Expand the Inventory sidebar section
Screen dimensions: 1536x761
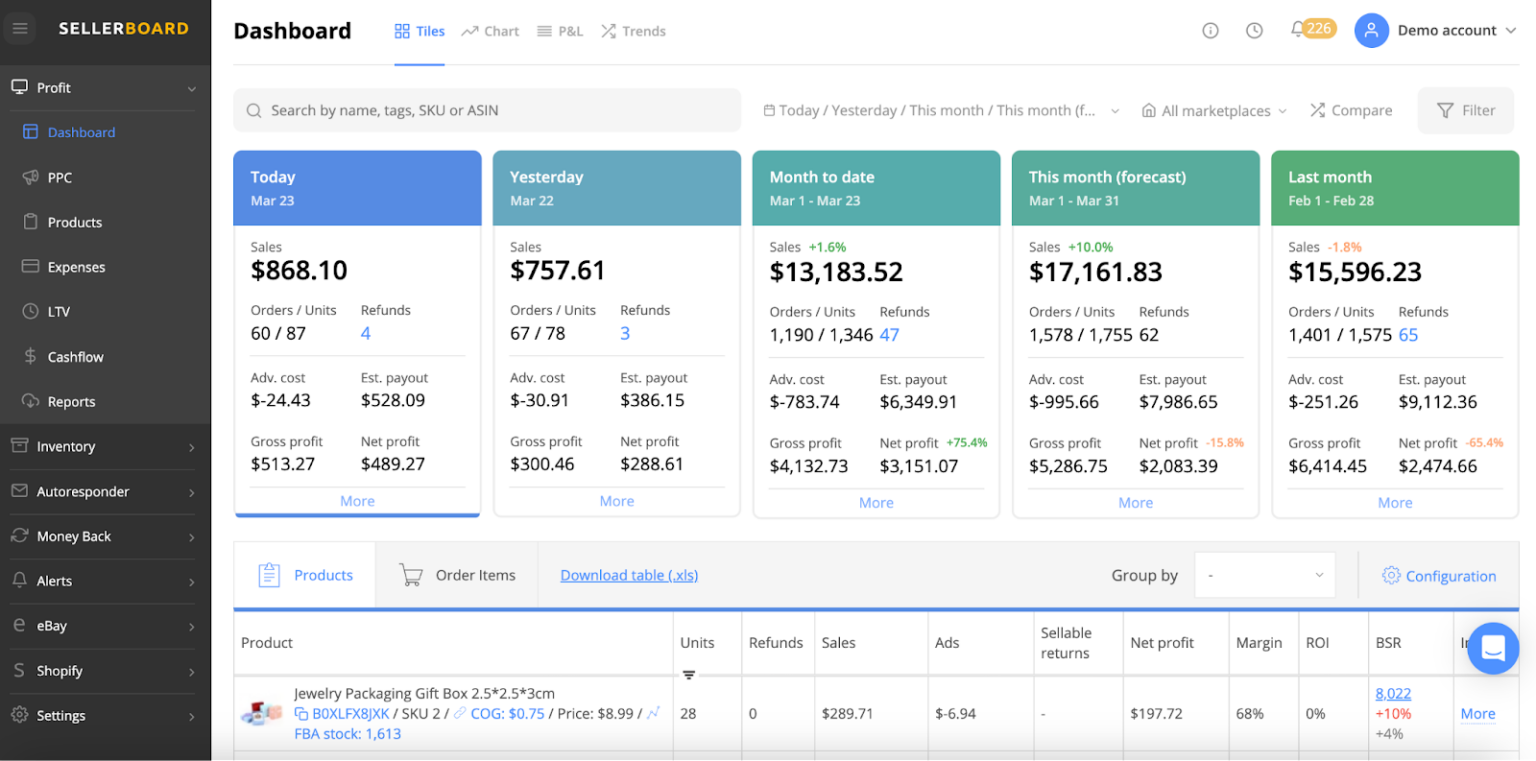click(68, 446)
